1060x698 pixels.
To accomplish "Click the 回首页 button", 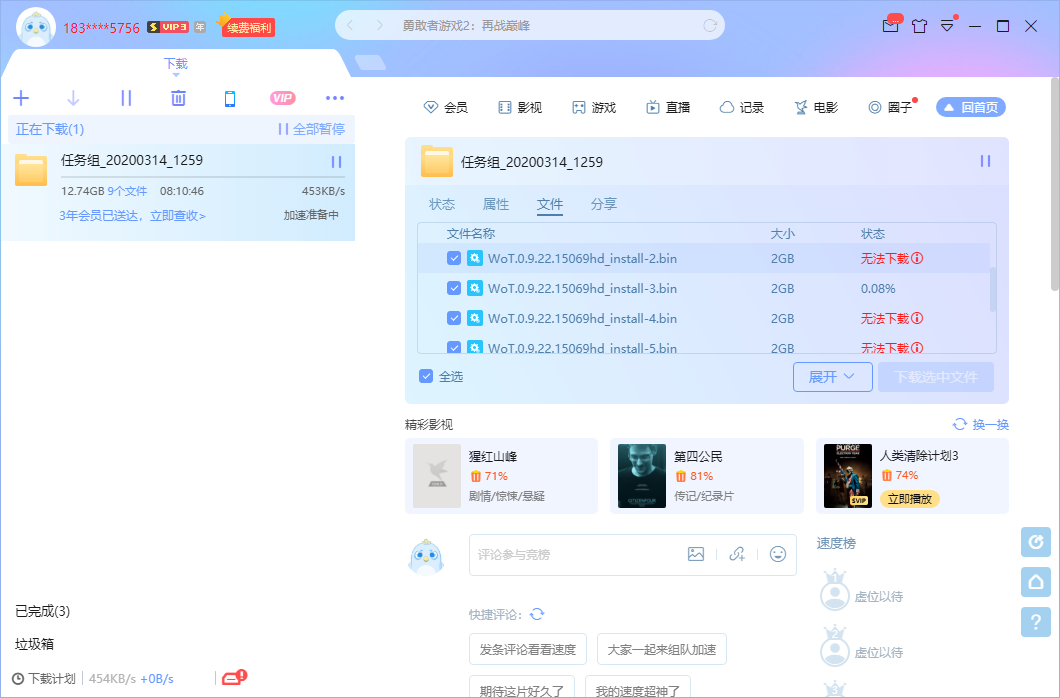I will tap(971, 107).
